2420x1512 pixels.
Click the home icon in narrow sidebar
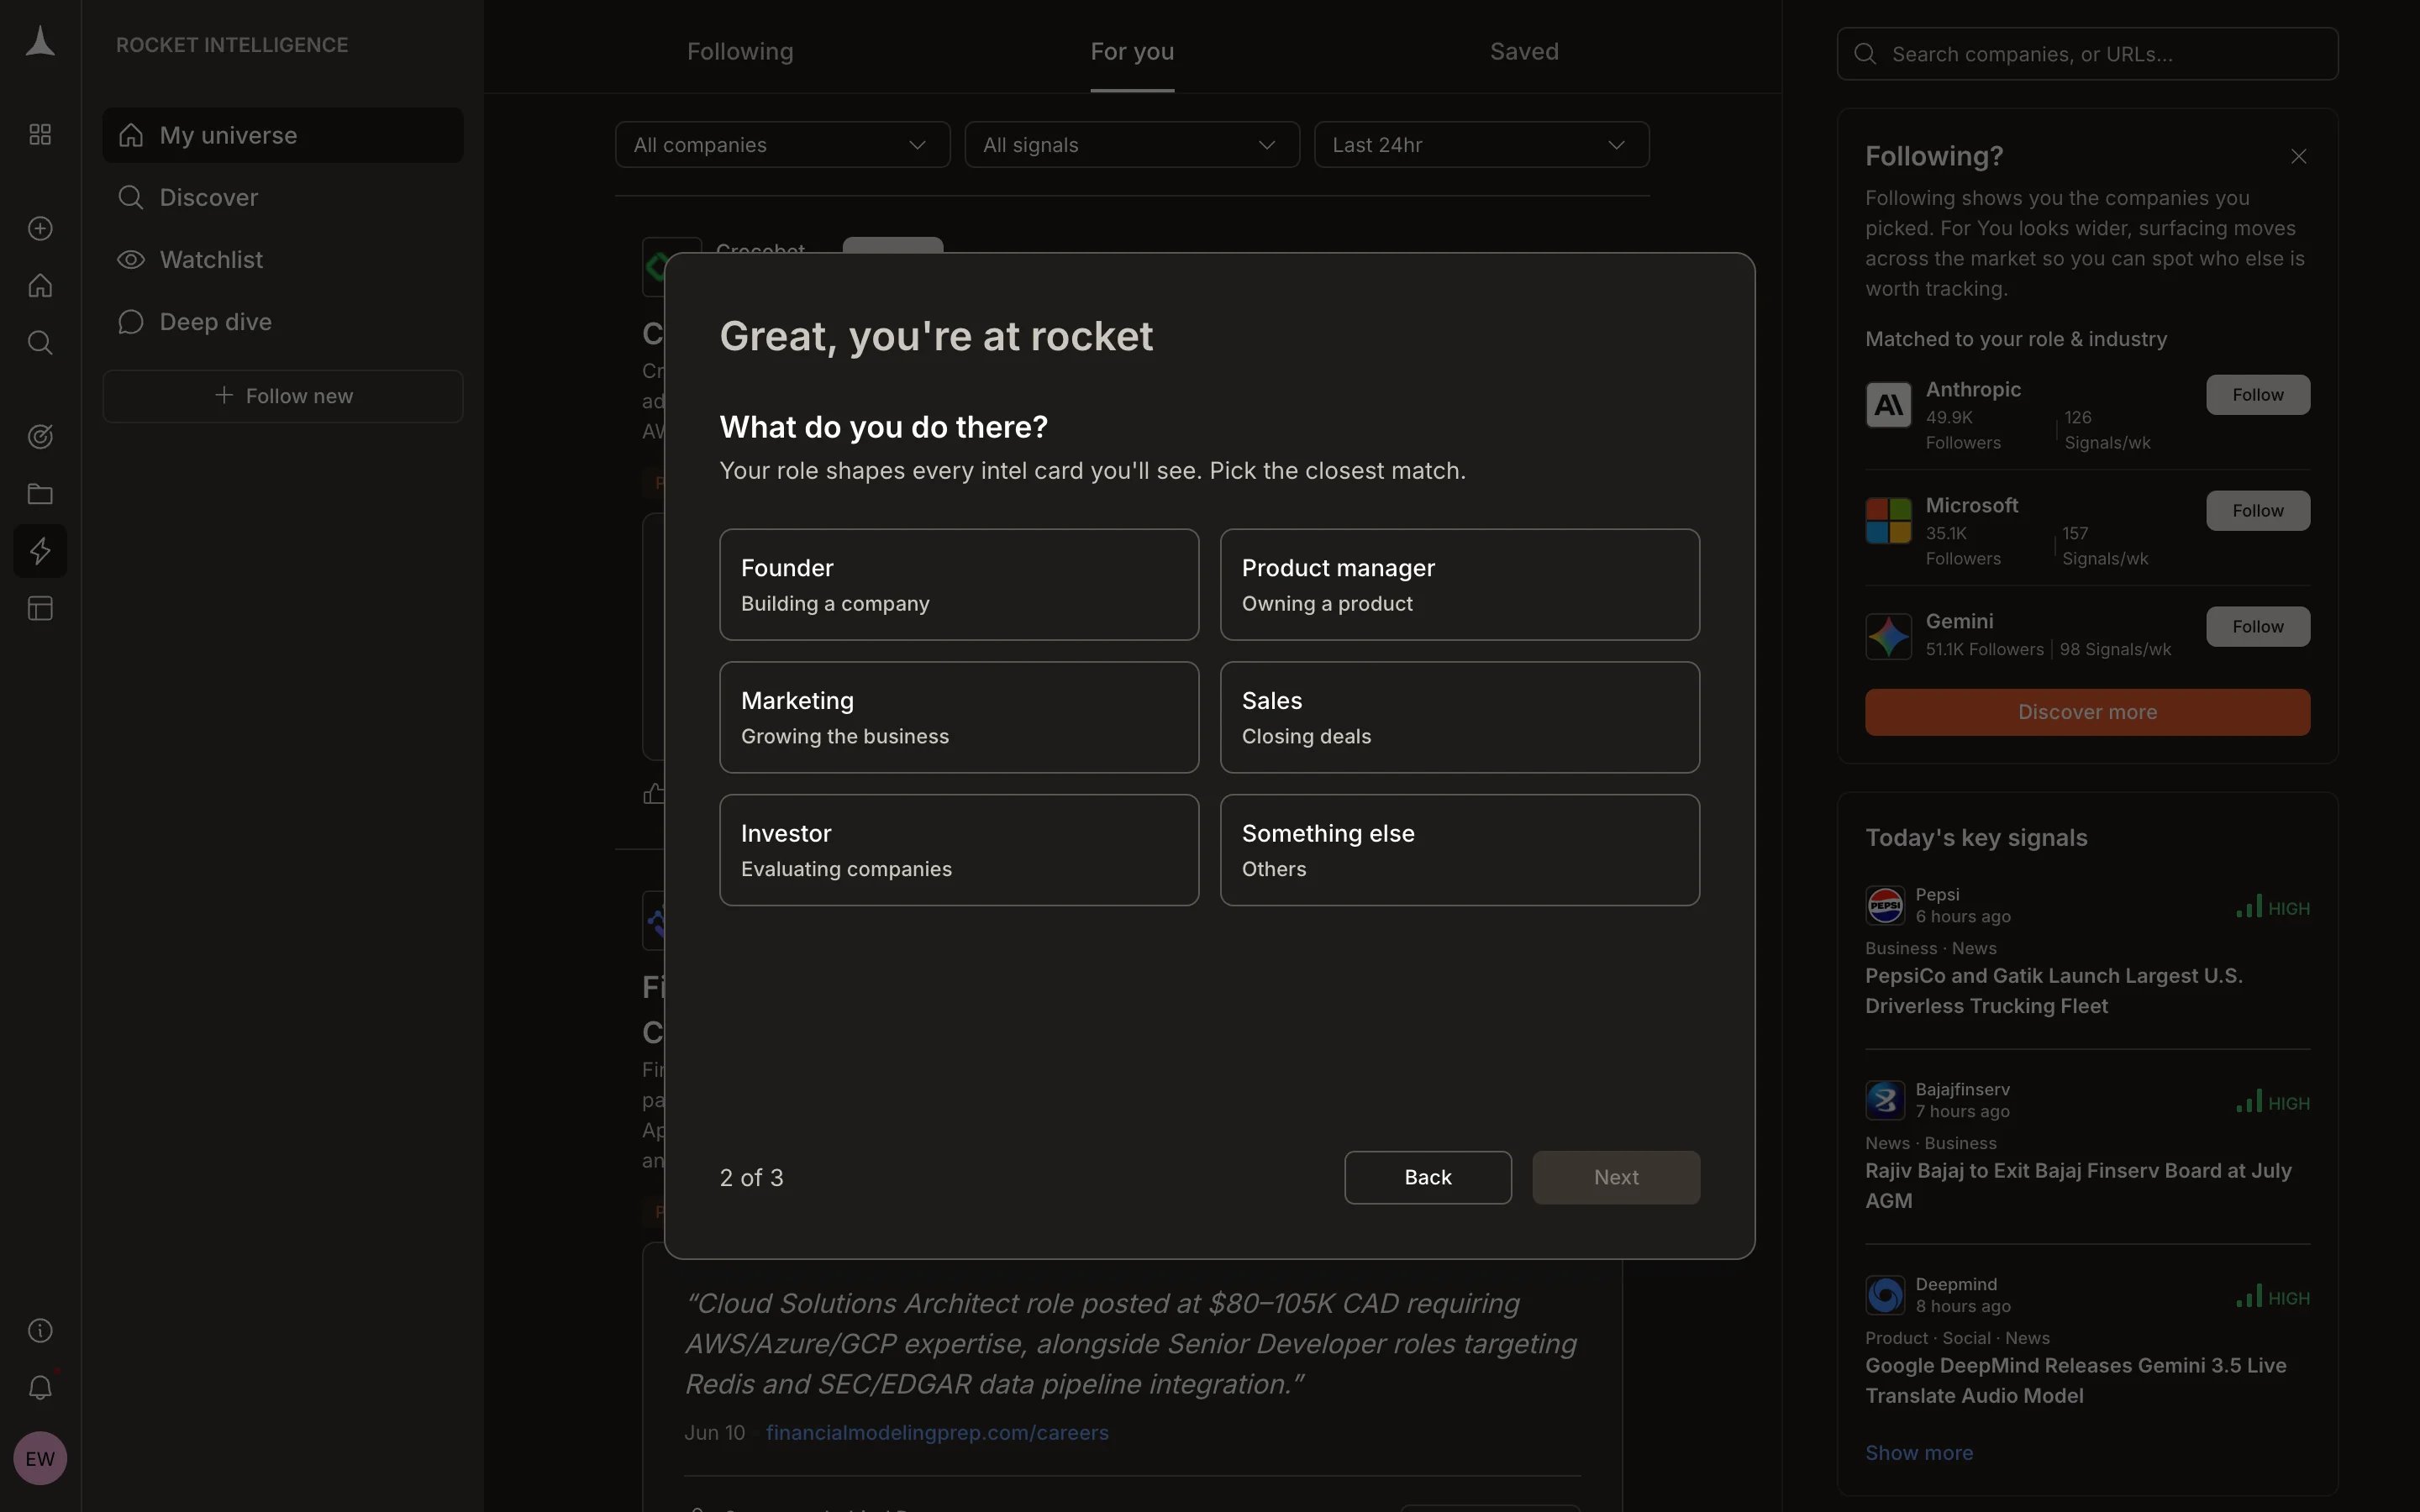(x=40, y=286)
